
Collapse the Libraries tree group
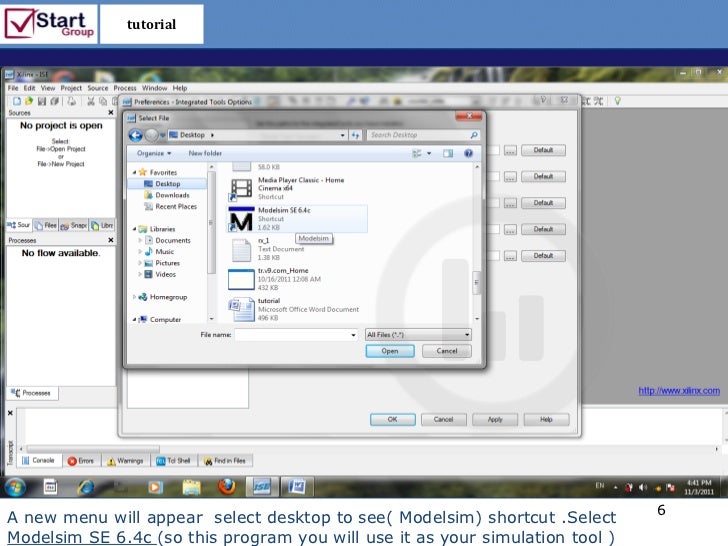(134, 229)
